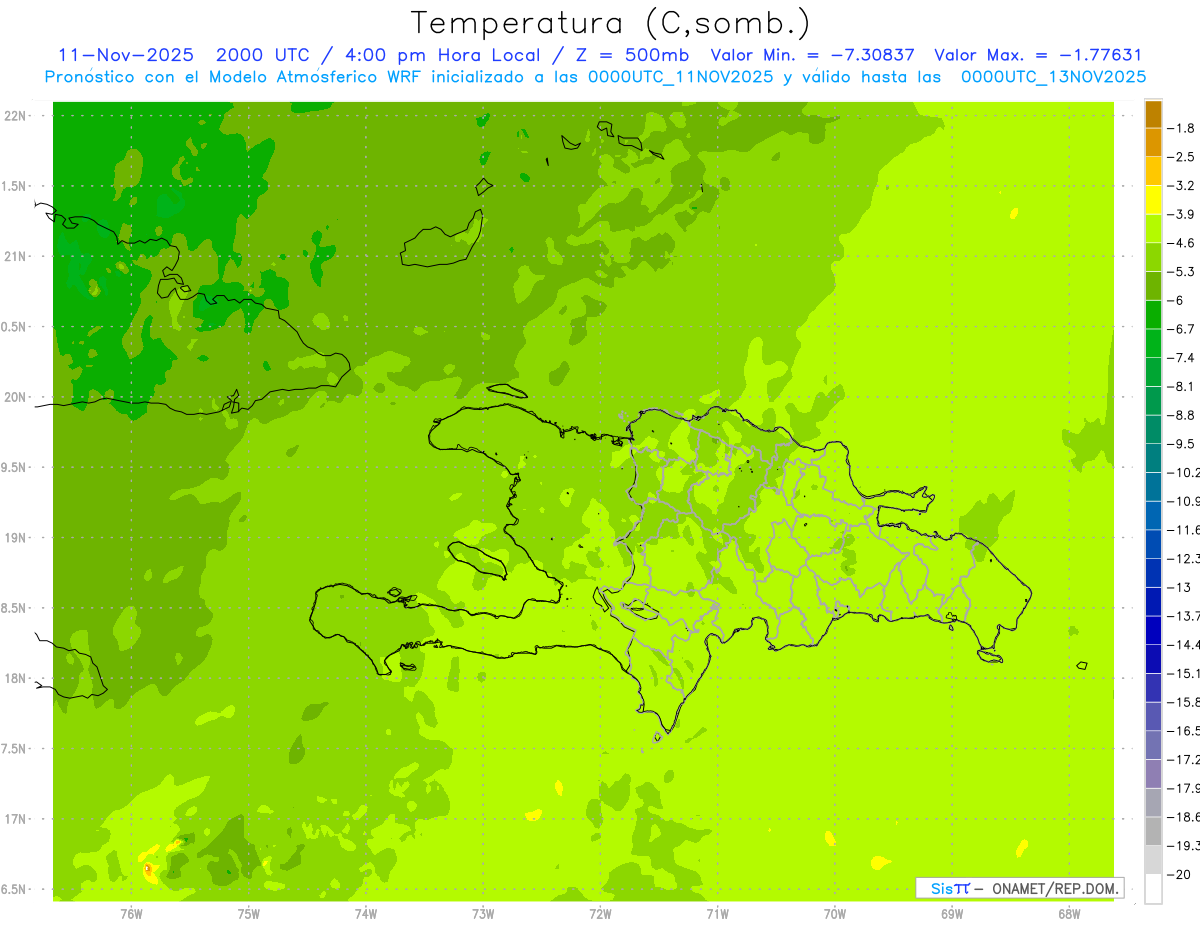Click the '-5.3' color scale label
The image size is (1200, 927).
pos(1182,272)
